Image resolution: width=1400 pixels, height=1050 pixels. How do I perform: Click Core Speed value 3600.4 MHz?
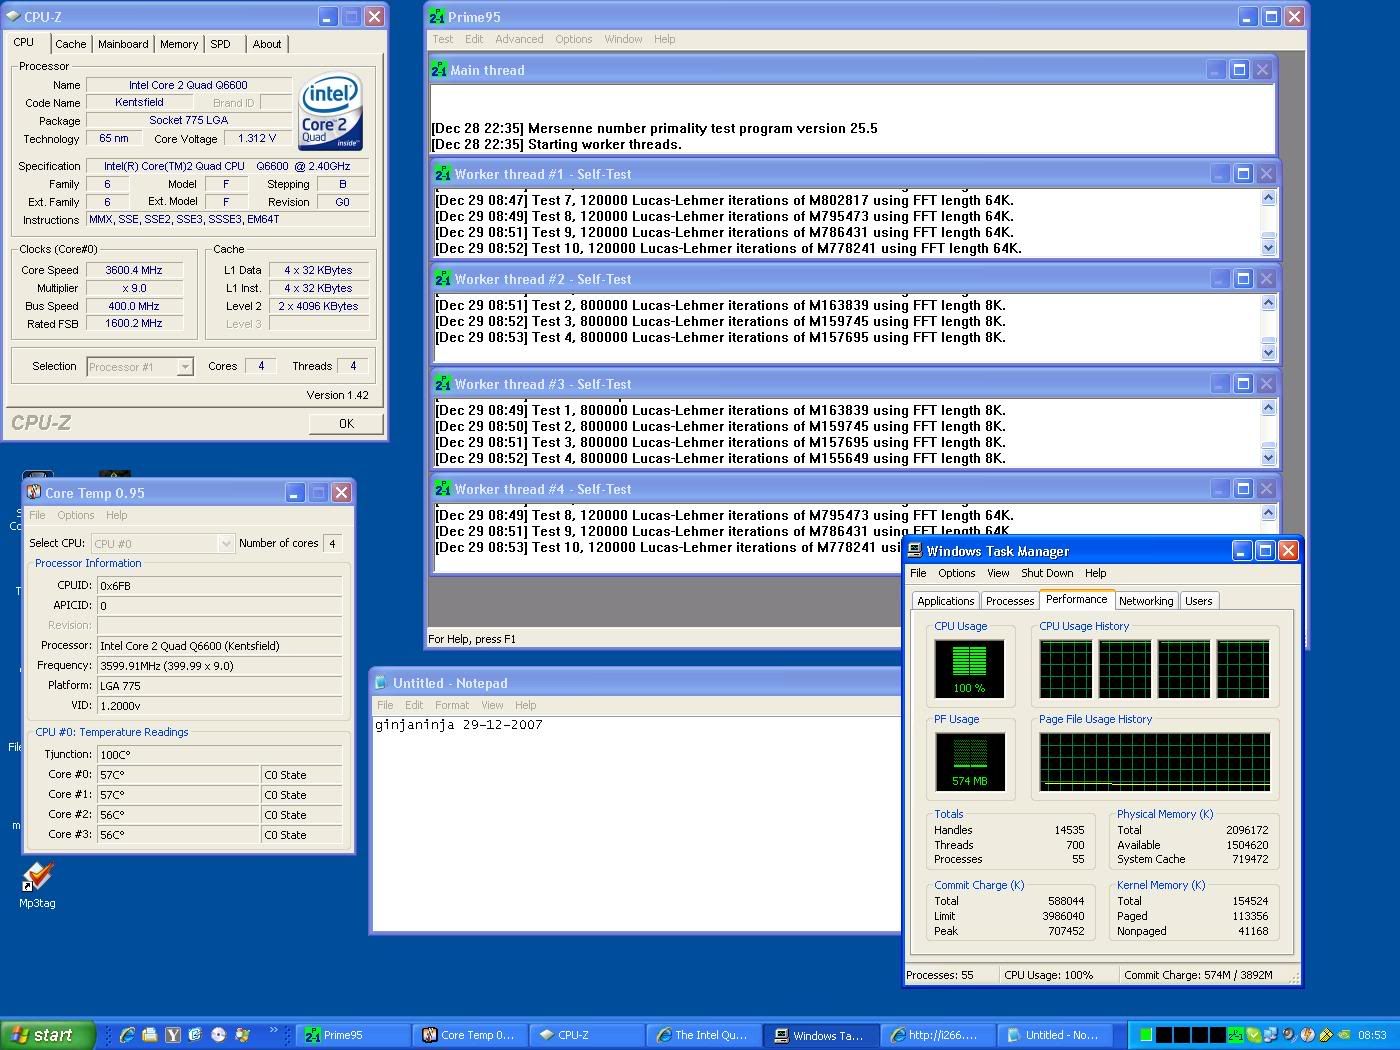[x=134, y=270]
